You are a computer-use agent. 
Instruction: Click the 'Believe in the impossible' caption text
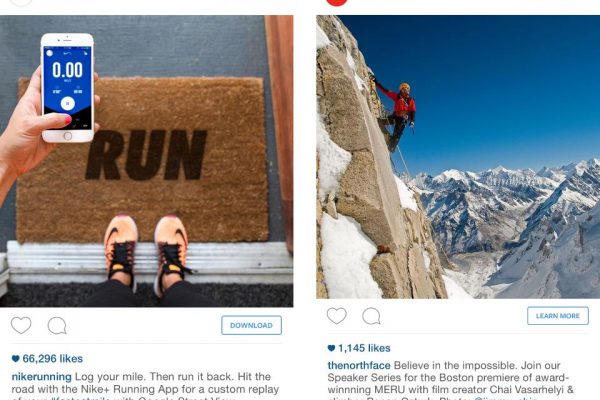tap(455, 365)
